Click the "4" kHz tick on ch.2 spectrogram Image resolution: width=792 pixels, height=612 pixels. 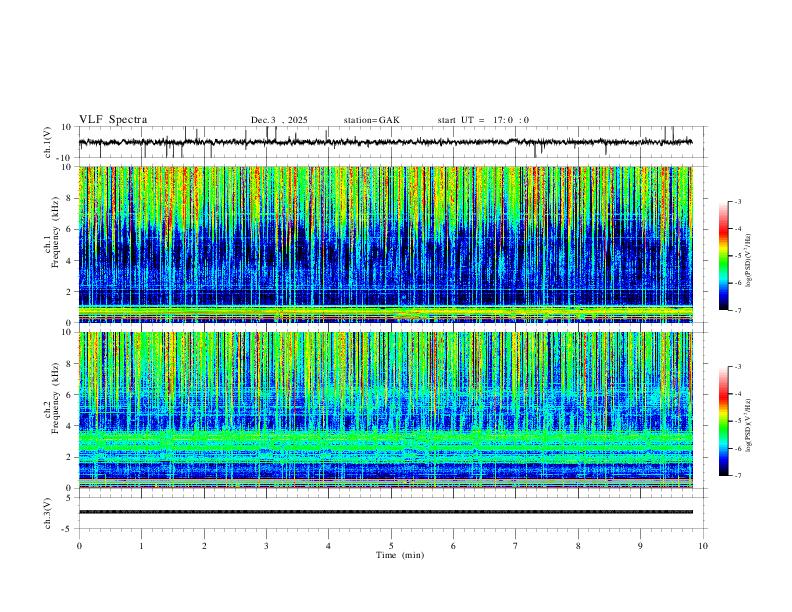click(x=70, y=426)
